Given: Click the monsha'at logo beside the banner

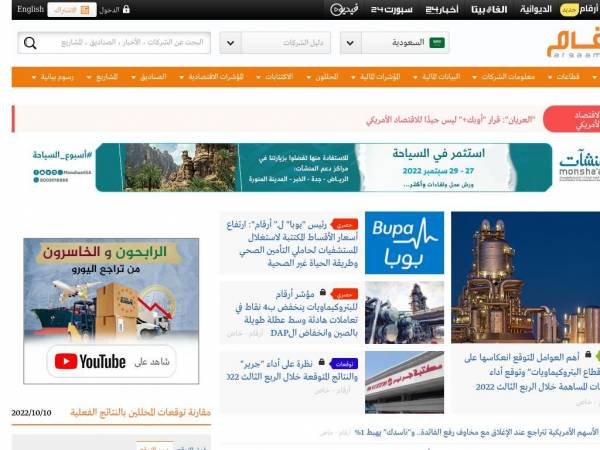Looking at the screenshot, I should click(579, 165).
